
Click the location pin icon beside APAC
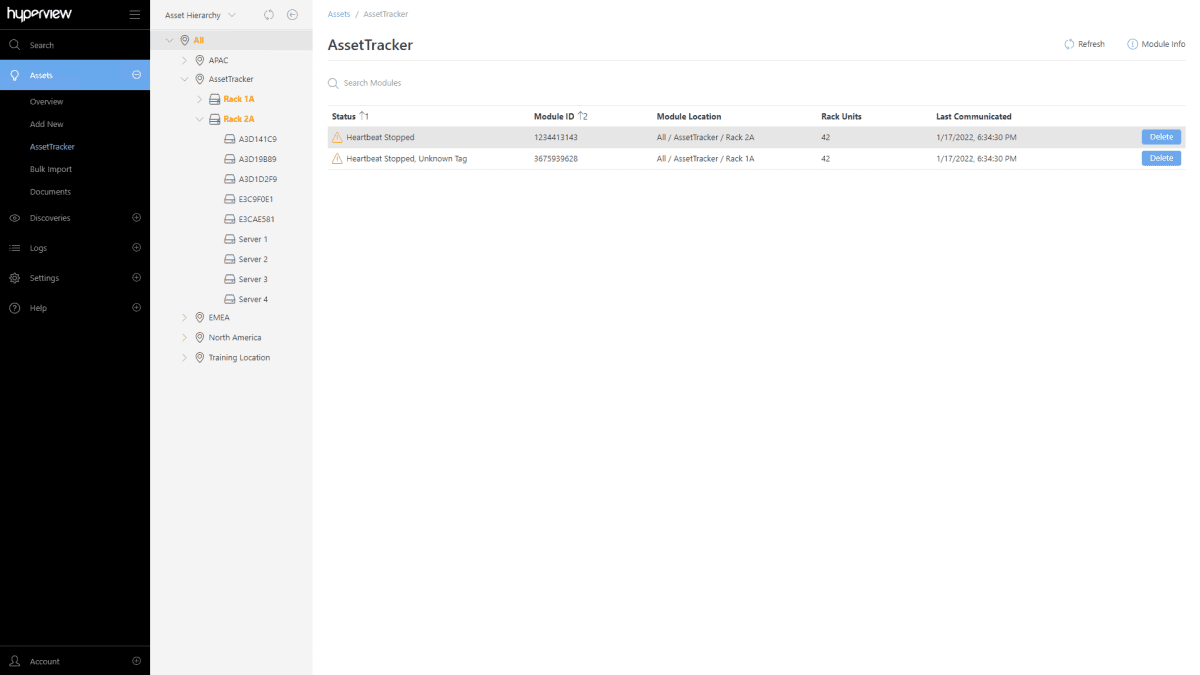point(199,60)
